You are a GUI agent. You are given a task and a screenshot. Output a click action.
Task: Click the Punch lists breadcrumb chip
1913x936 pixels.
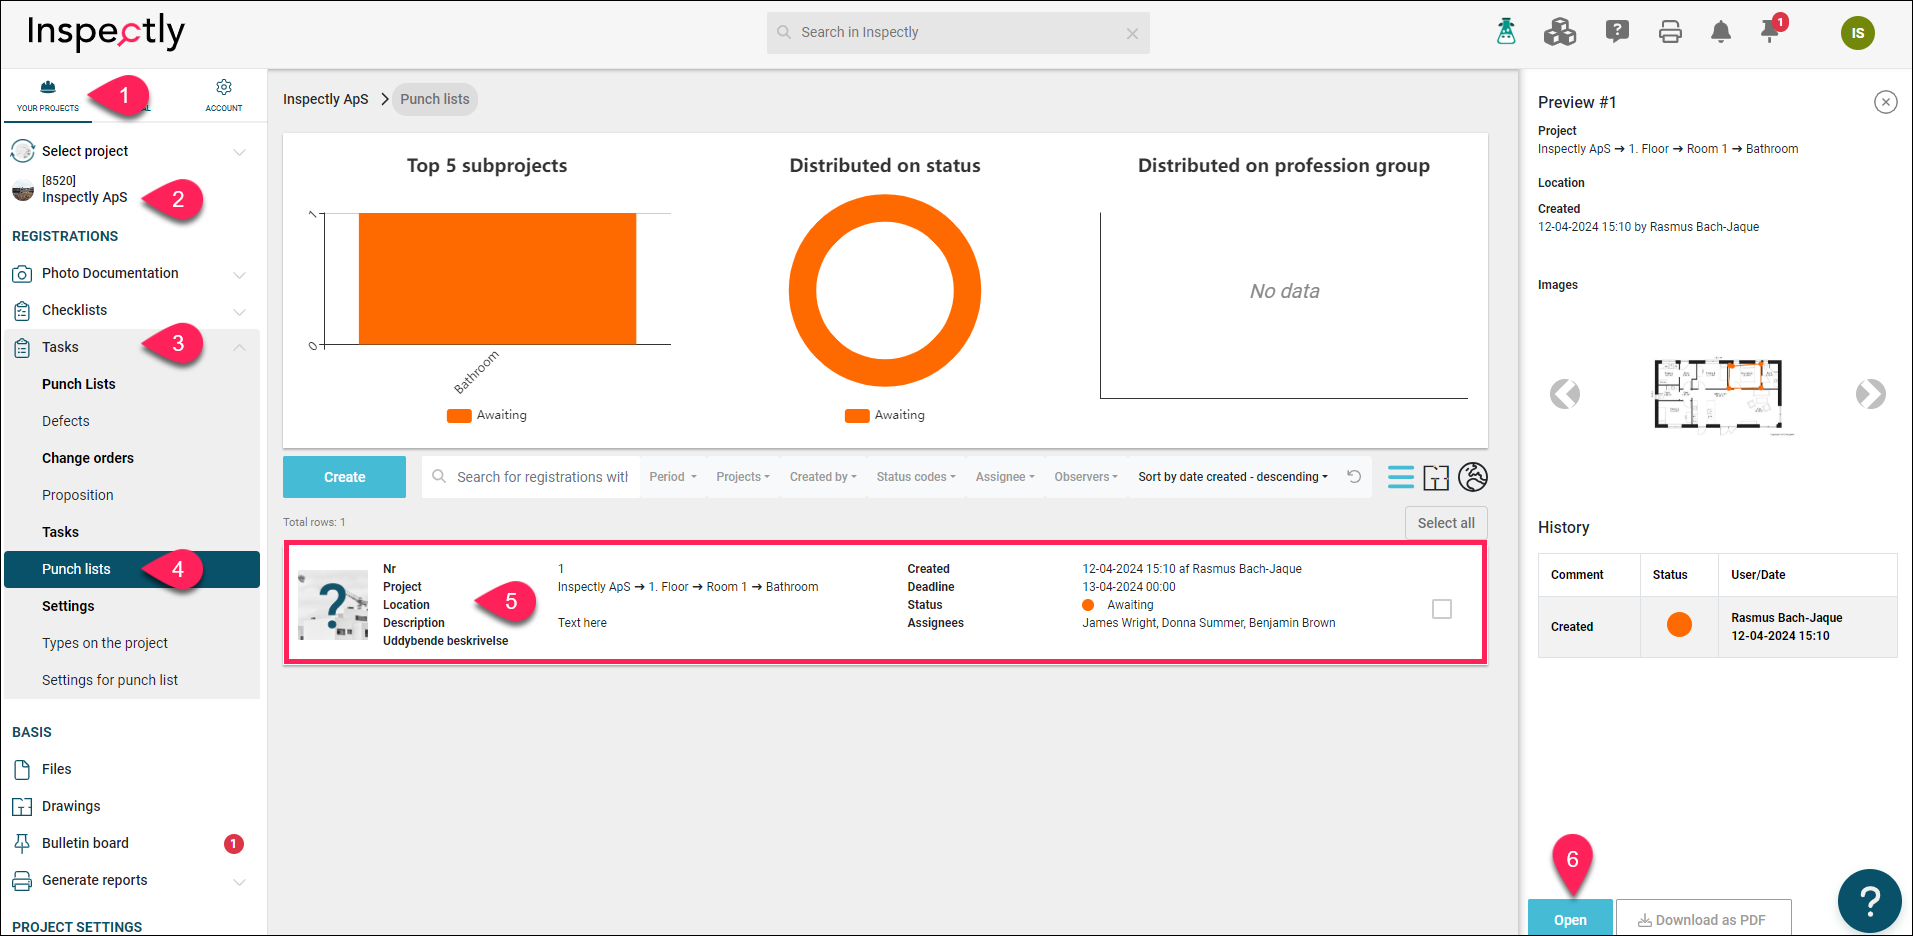click(x=435, y=99)
